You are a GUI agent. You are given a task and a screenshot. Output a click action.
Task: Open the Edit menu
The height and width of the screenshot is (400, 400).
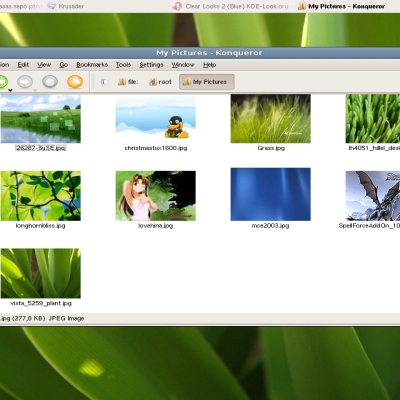click(23, 65)
